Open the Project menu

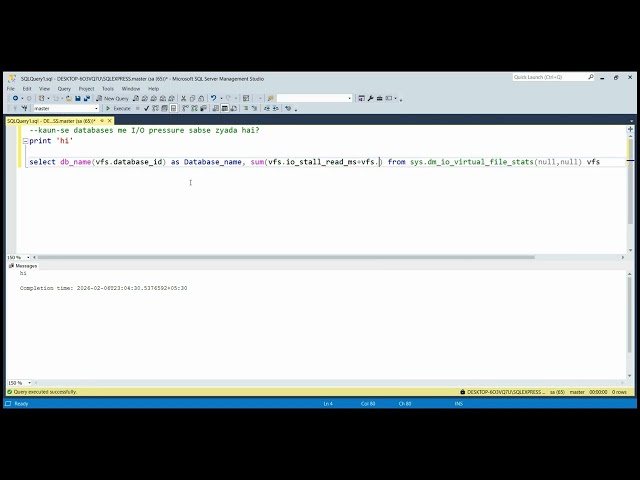coord(86,89)
